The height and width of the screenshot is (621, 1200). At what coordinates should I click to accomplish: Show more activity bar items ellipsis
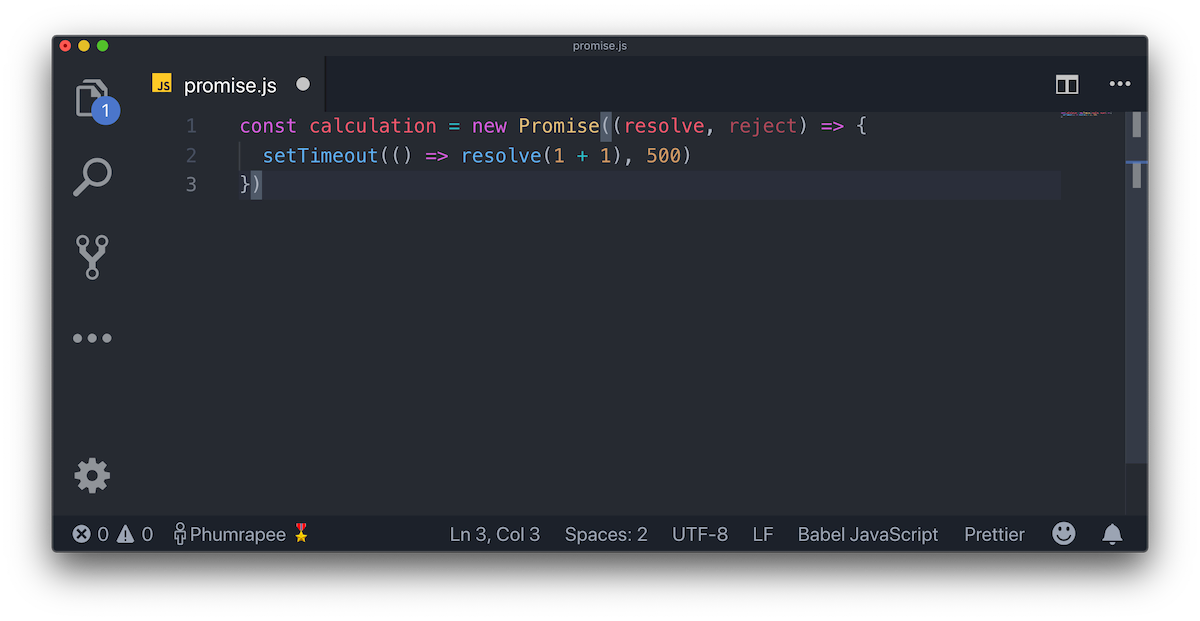[92, 338]
